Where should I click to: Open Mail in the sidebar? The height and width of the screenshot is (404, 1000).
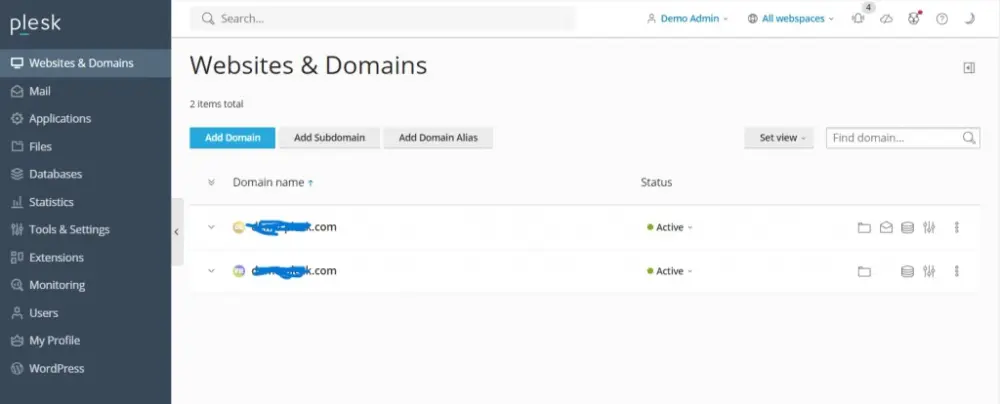pos(85,91)
